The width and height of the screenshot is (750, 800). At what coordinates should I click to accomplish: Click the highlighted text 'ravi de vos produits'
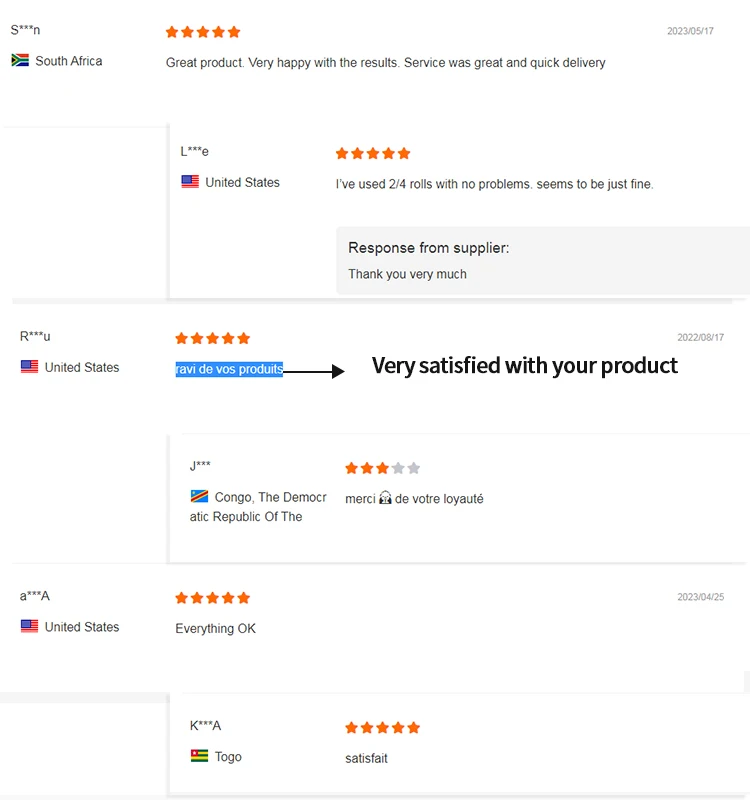click(229, 369)
